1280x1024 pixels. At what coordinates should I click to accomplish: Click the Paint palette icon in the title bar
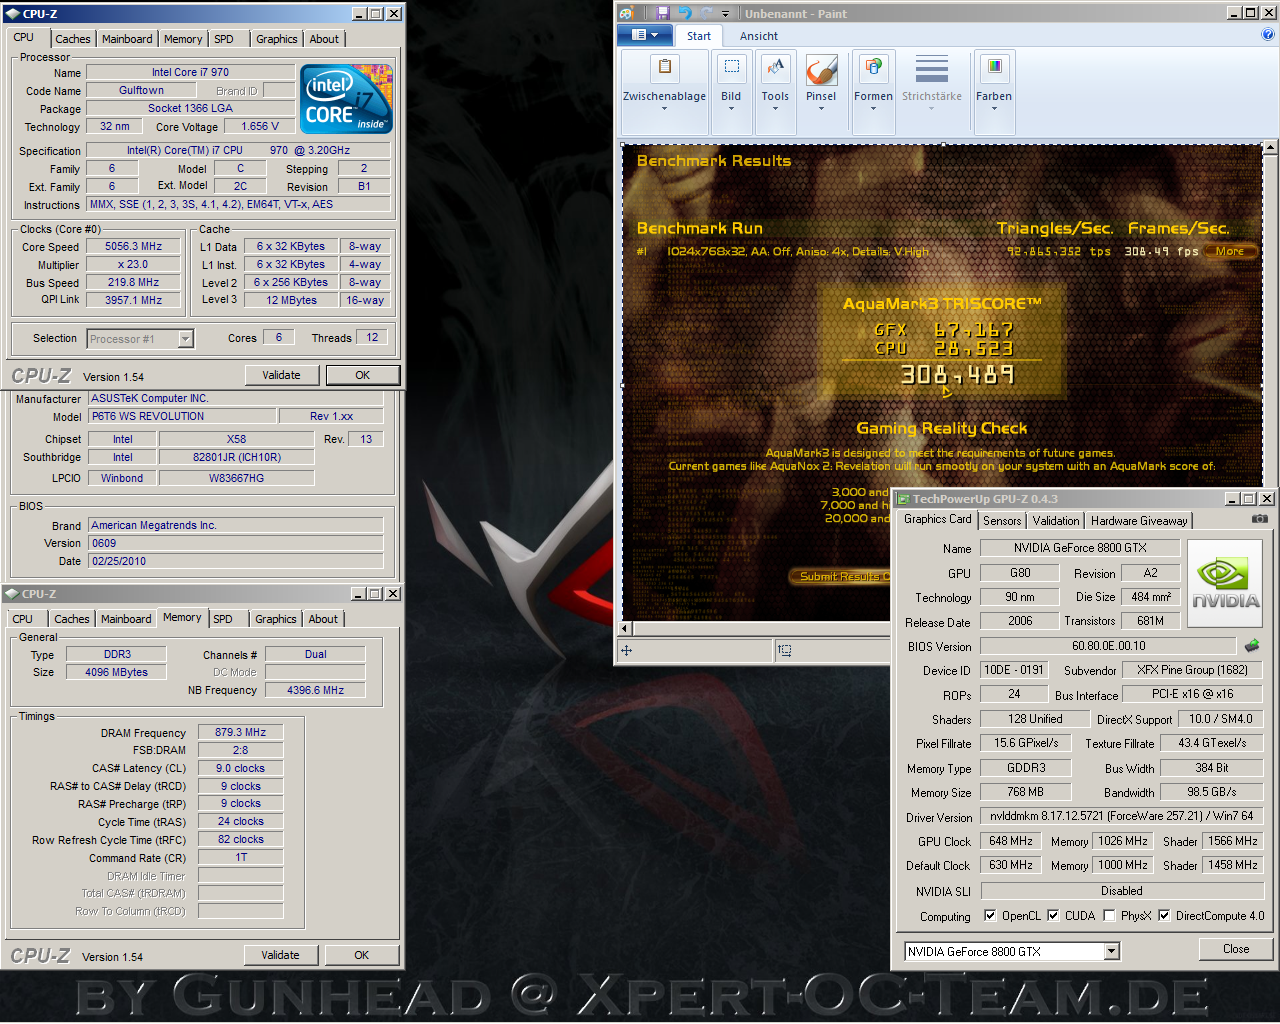pyautogui.click(x=626, y=13)
